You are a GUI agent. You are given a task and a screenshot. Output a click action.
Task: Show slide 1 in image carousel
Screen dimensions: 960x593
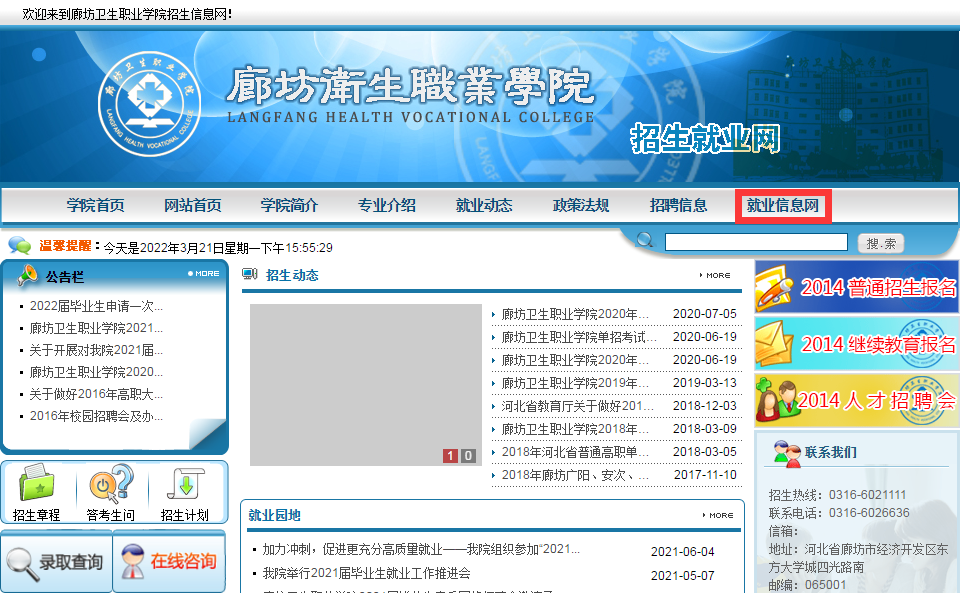pos(450,456)
